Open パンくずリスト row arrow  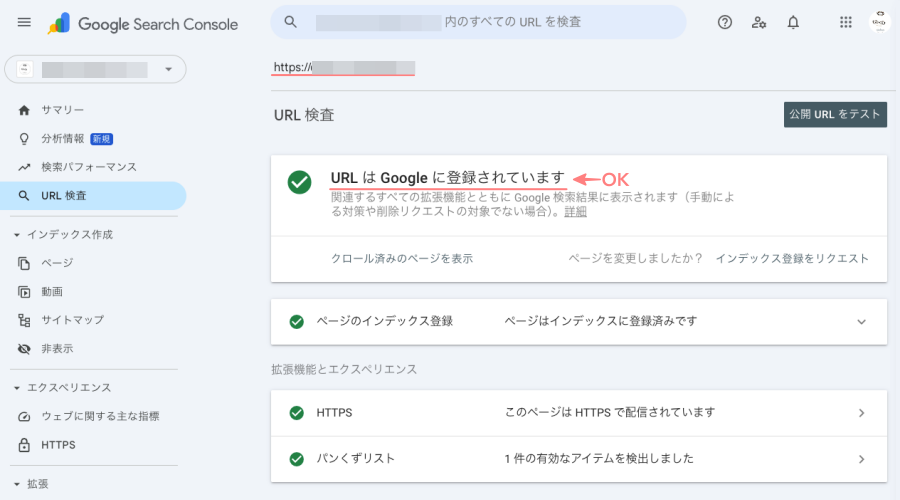[x=862, y=459]
